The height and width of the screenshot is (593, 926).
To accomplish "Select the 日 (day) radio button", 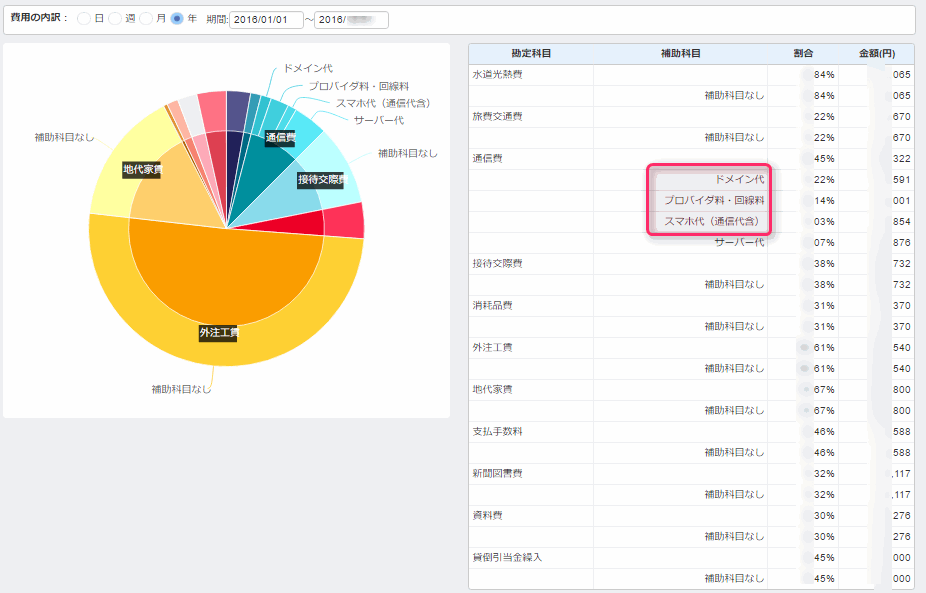I will [84, 19].
